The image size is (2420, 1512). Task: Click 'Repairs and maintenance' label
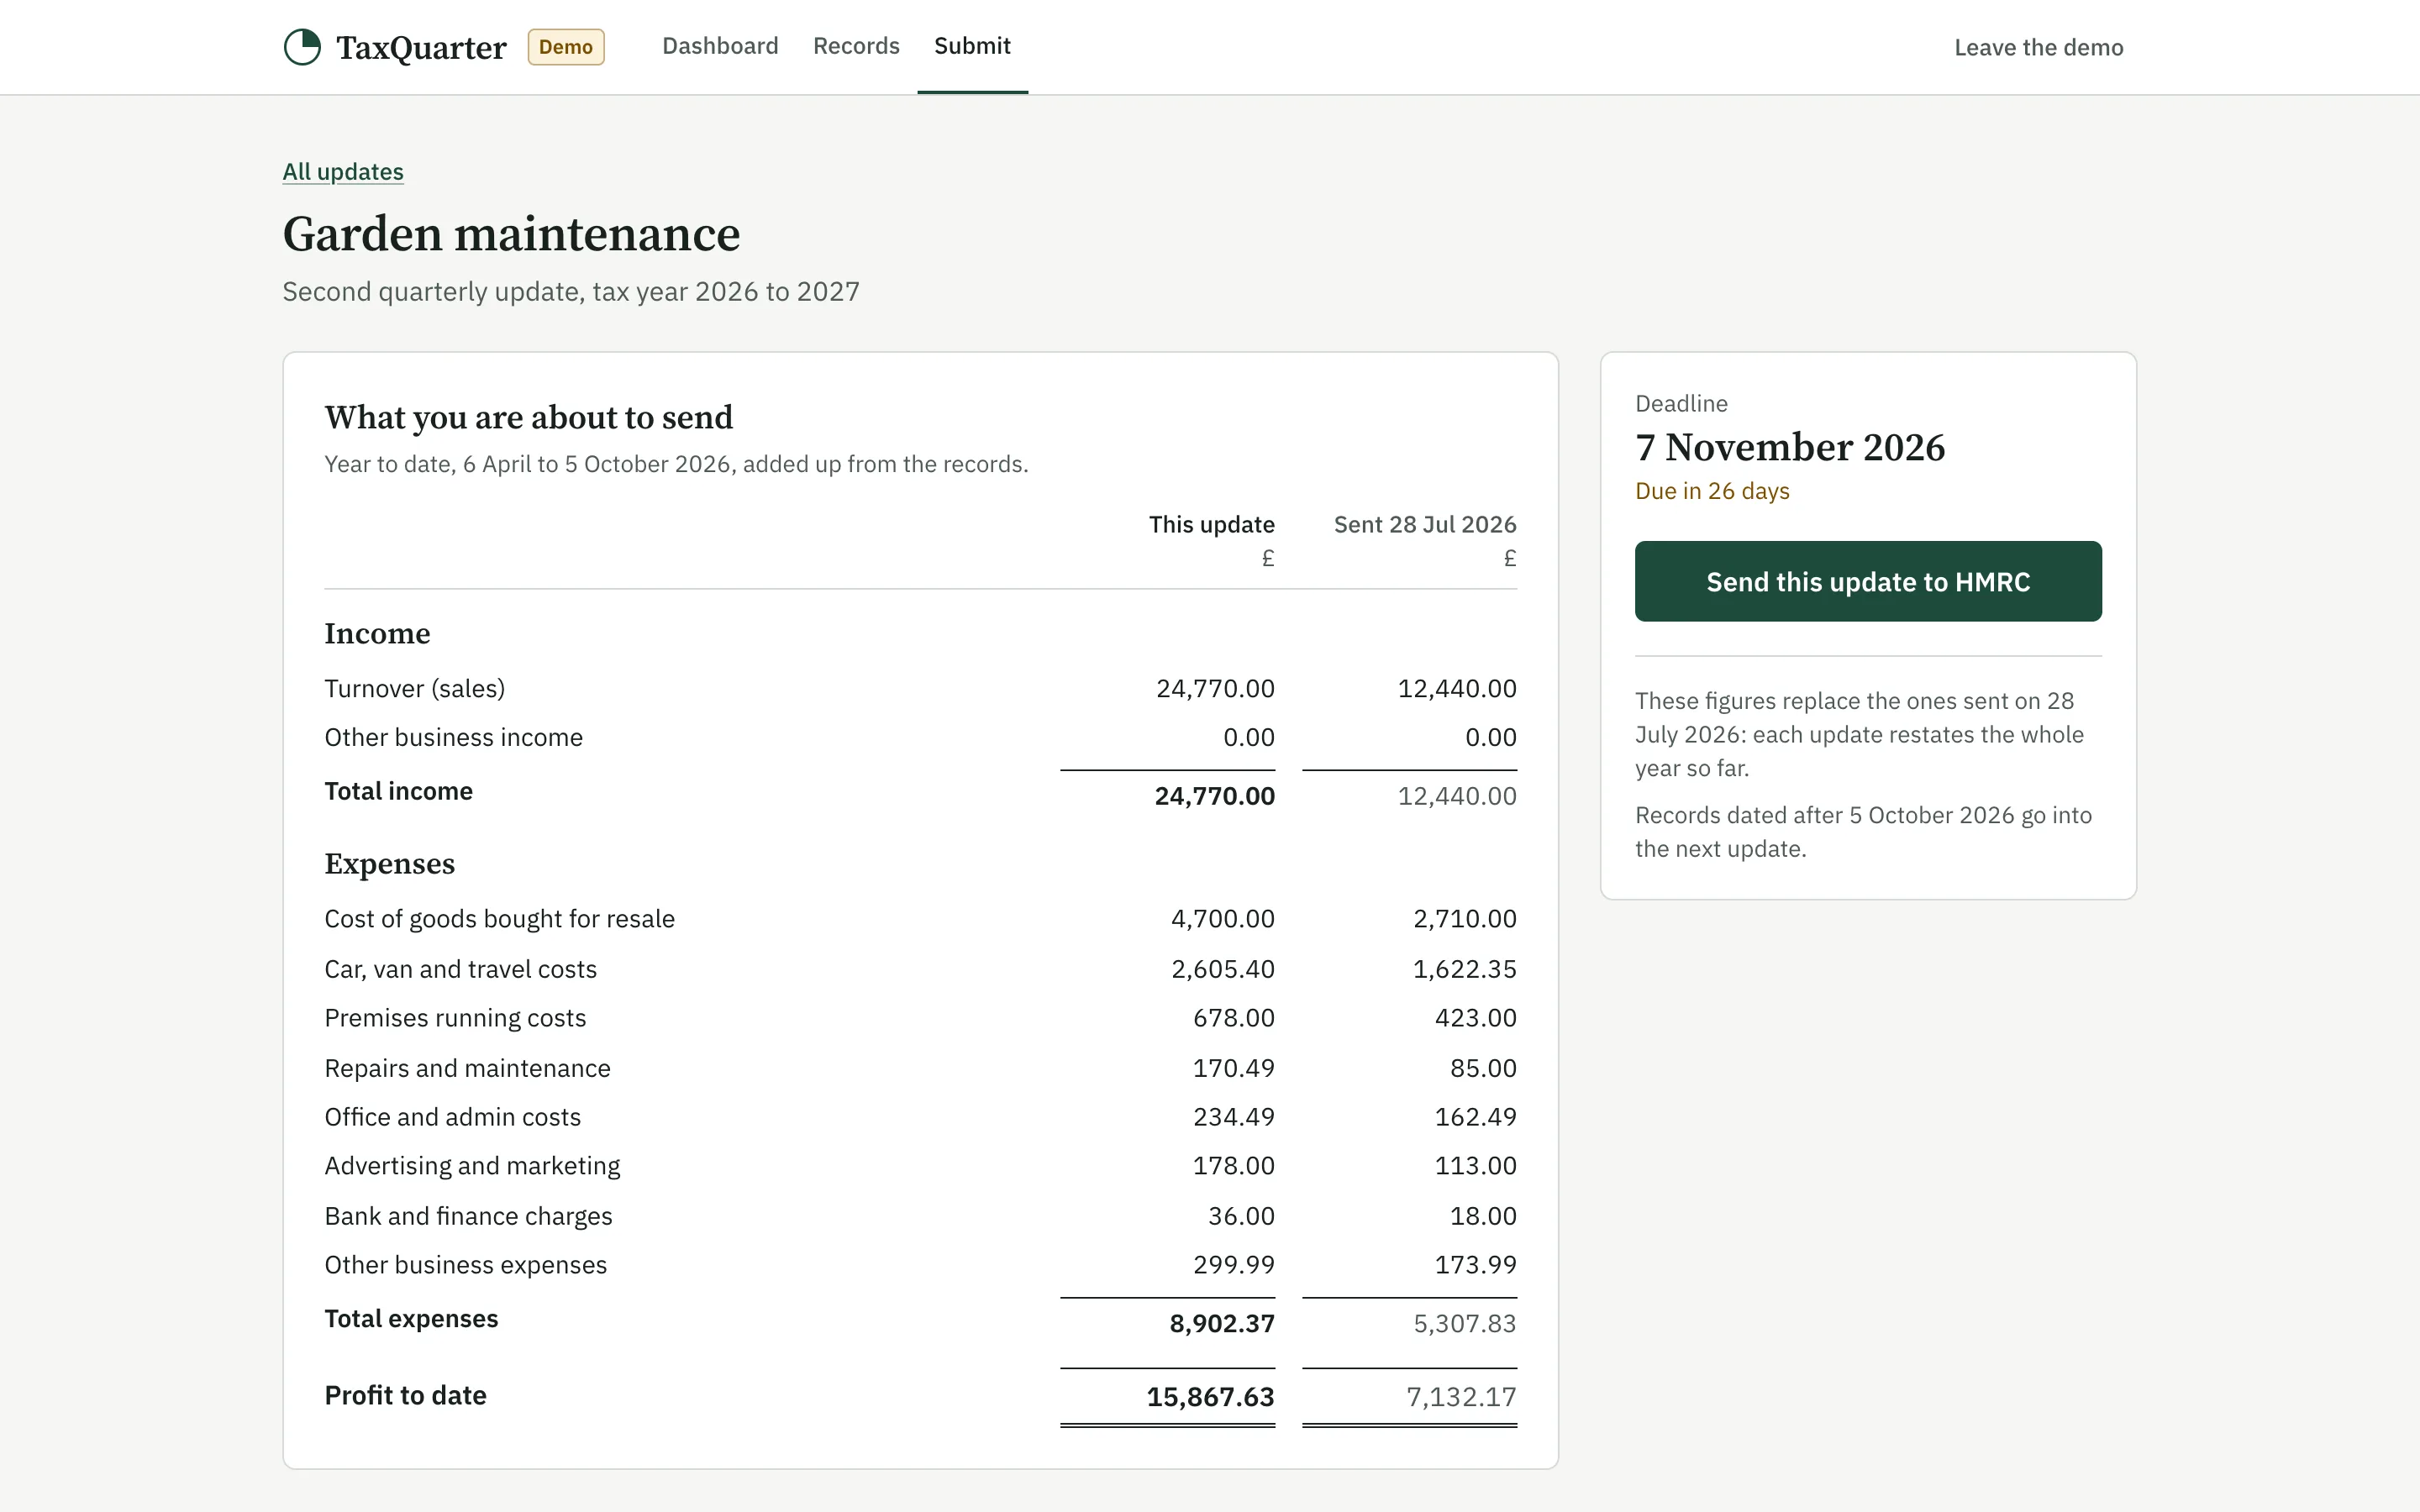click(x=467, y=1068)
